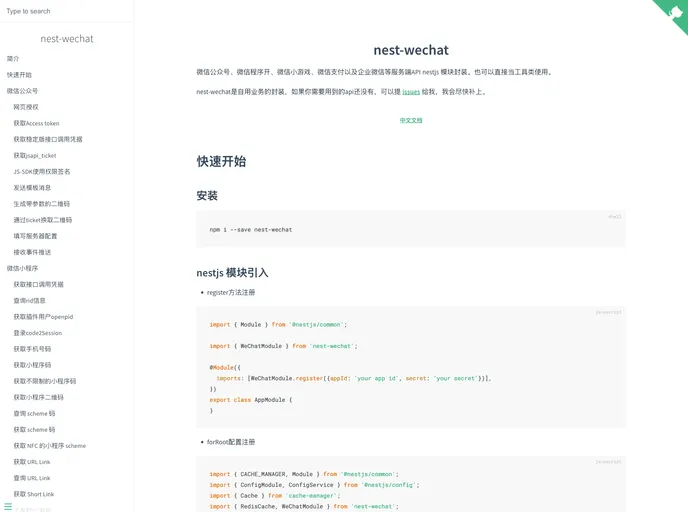This screenshot has height=512, width=688.
Task: Navigate to 接收事件推送 in the sidebar
Action: pyautogui.click(x=32, y=252)
